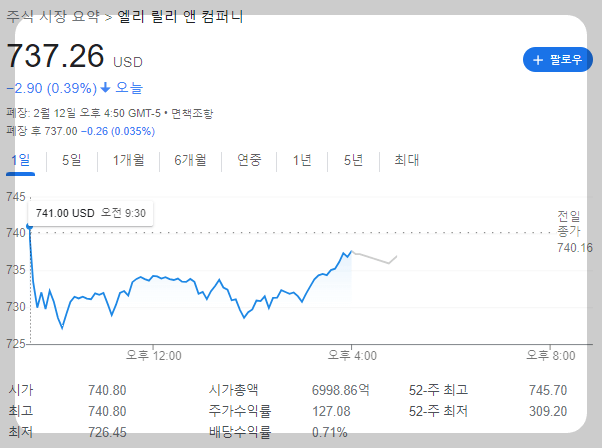Click the 오후 12:00 axis label
Screen dimensions: 602x448
click(154, 355)
